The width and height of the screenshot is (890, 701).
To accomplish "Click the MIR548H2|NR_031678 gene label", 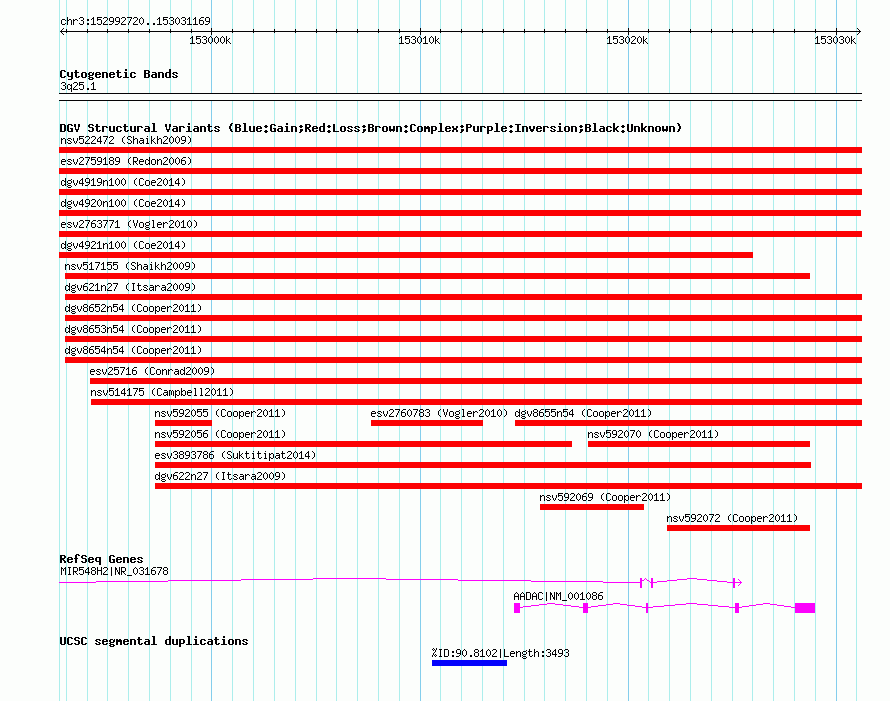I will point(114,571).
